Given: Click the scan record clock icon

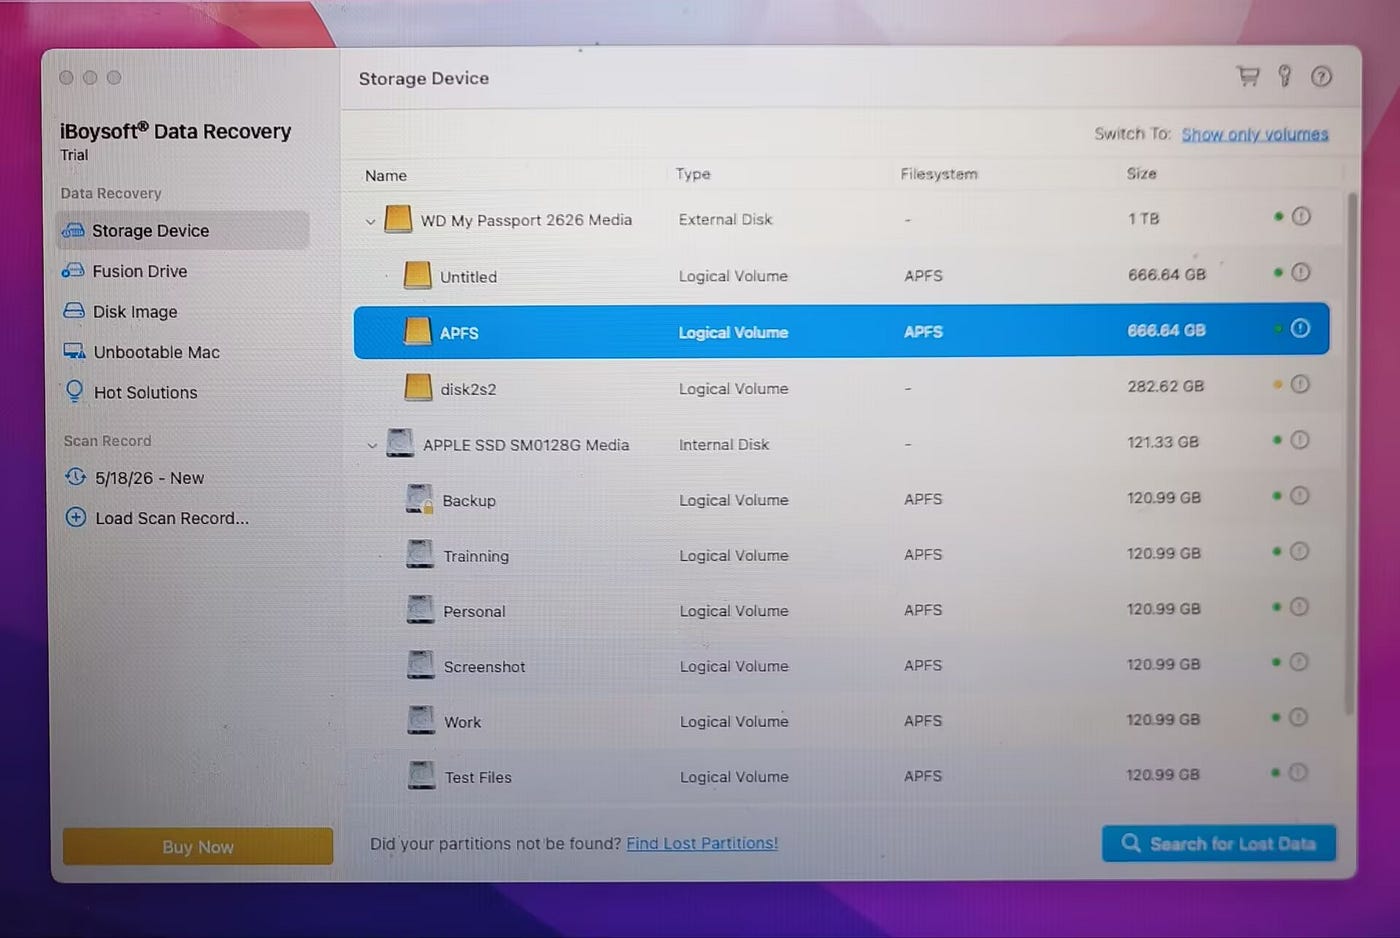Looking at the screenshot, I should [75, 477].
